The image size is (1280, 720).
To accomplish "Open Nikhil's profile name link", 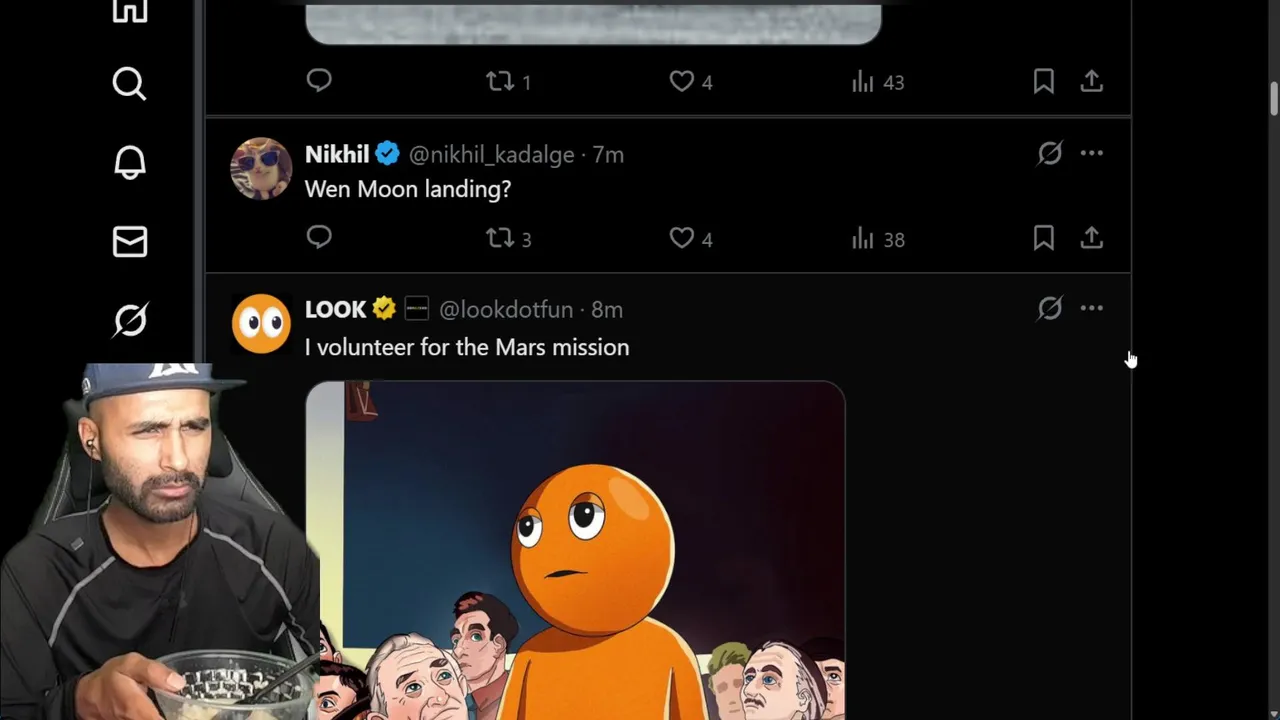I will point(337,154).
